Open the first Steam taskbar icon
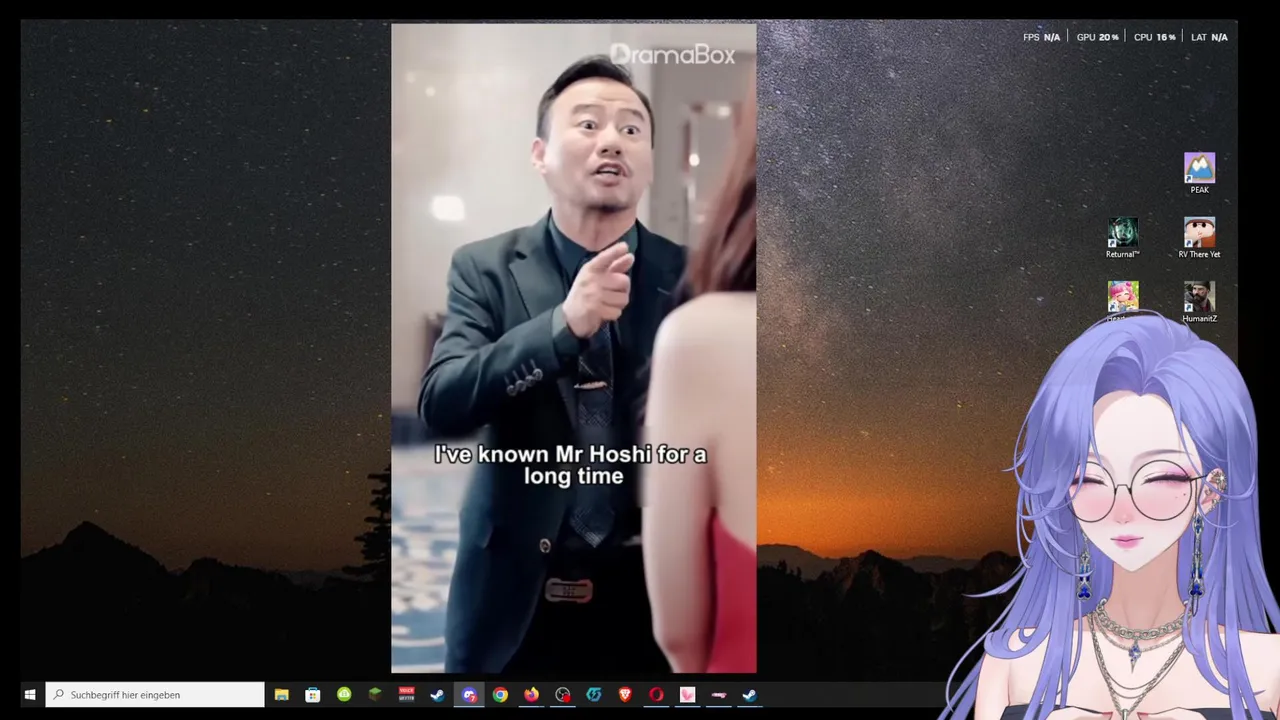Screen dimensions: 1280x720 pos(437,695)
